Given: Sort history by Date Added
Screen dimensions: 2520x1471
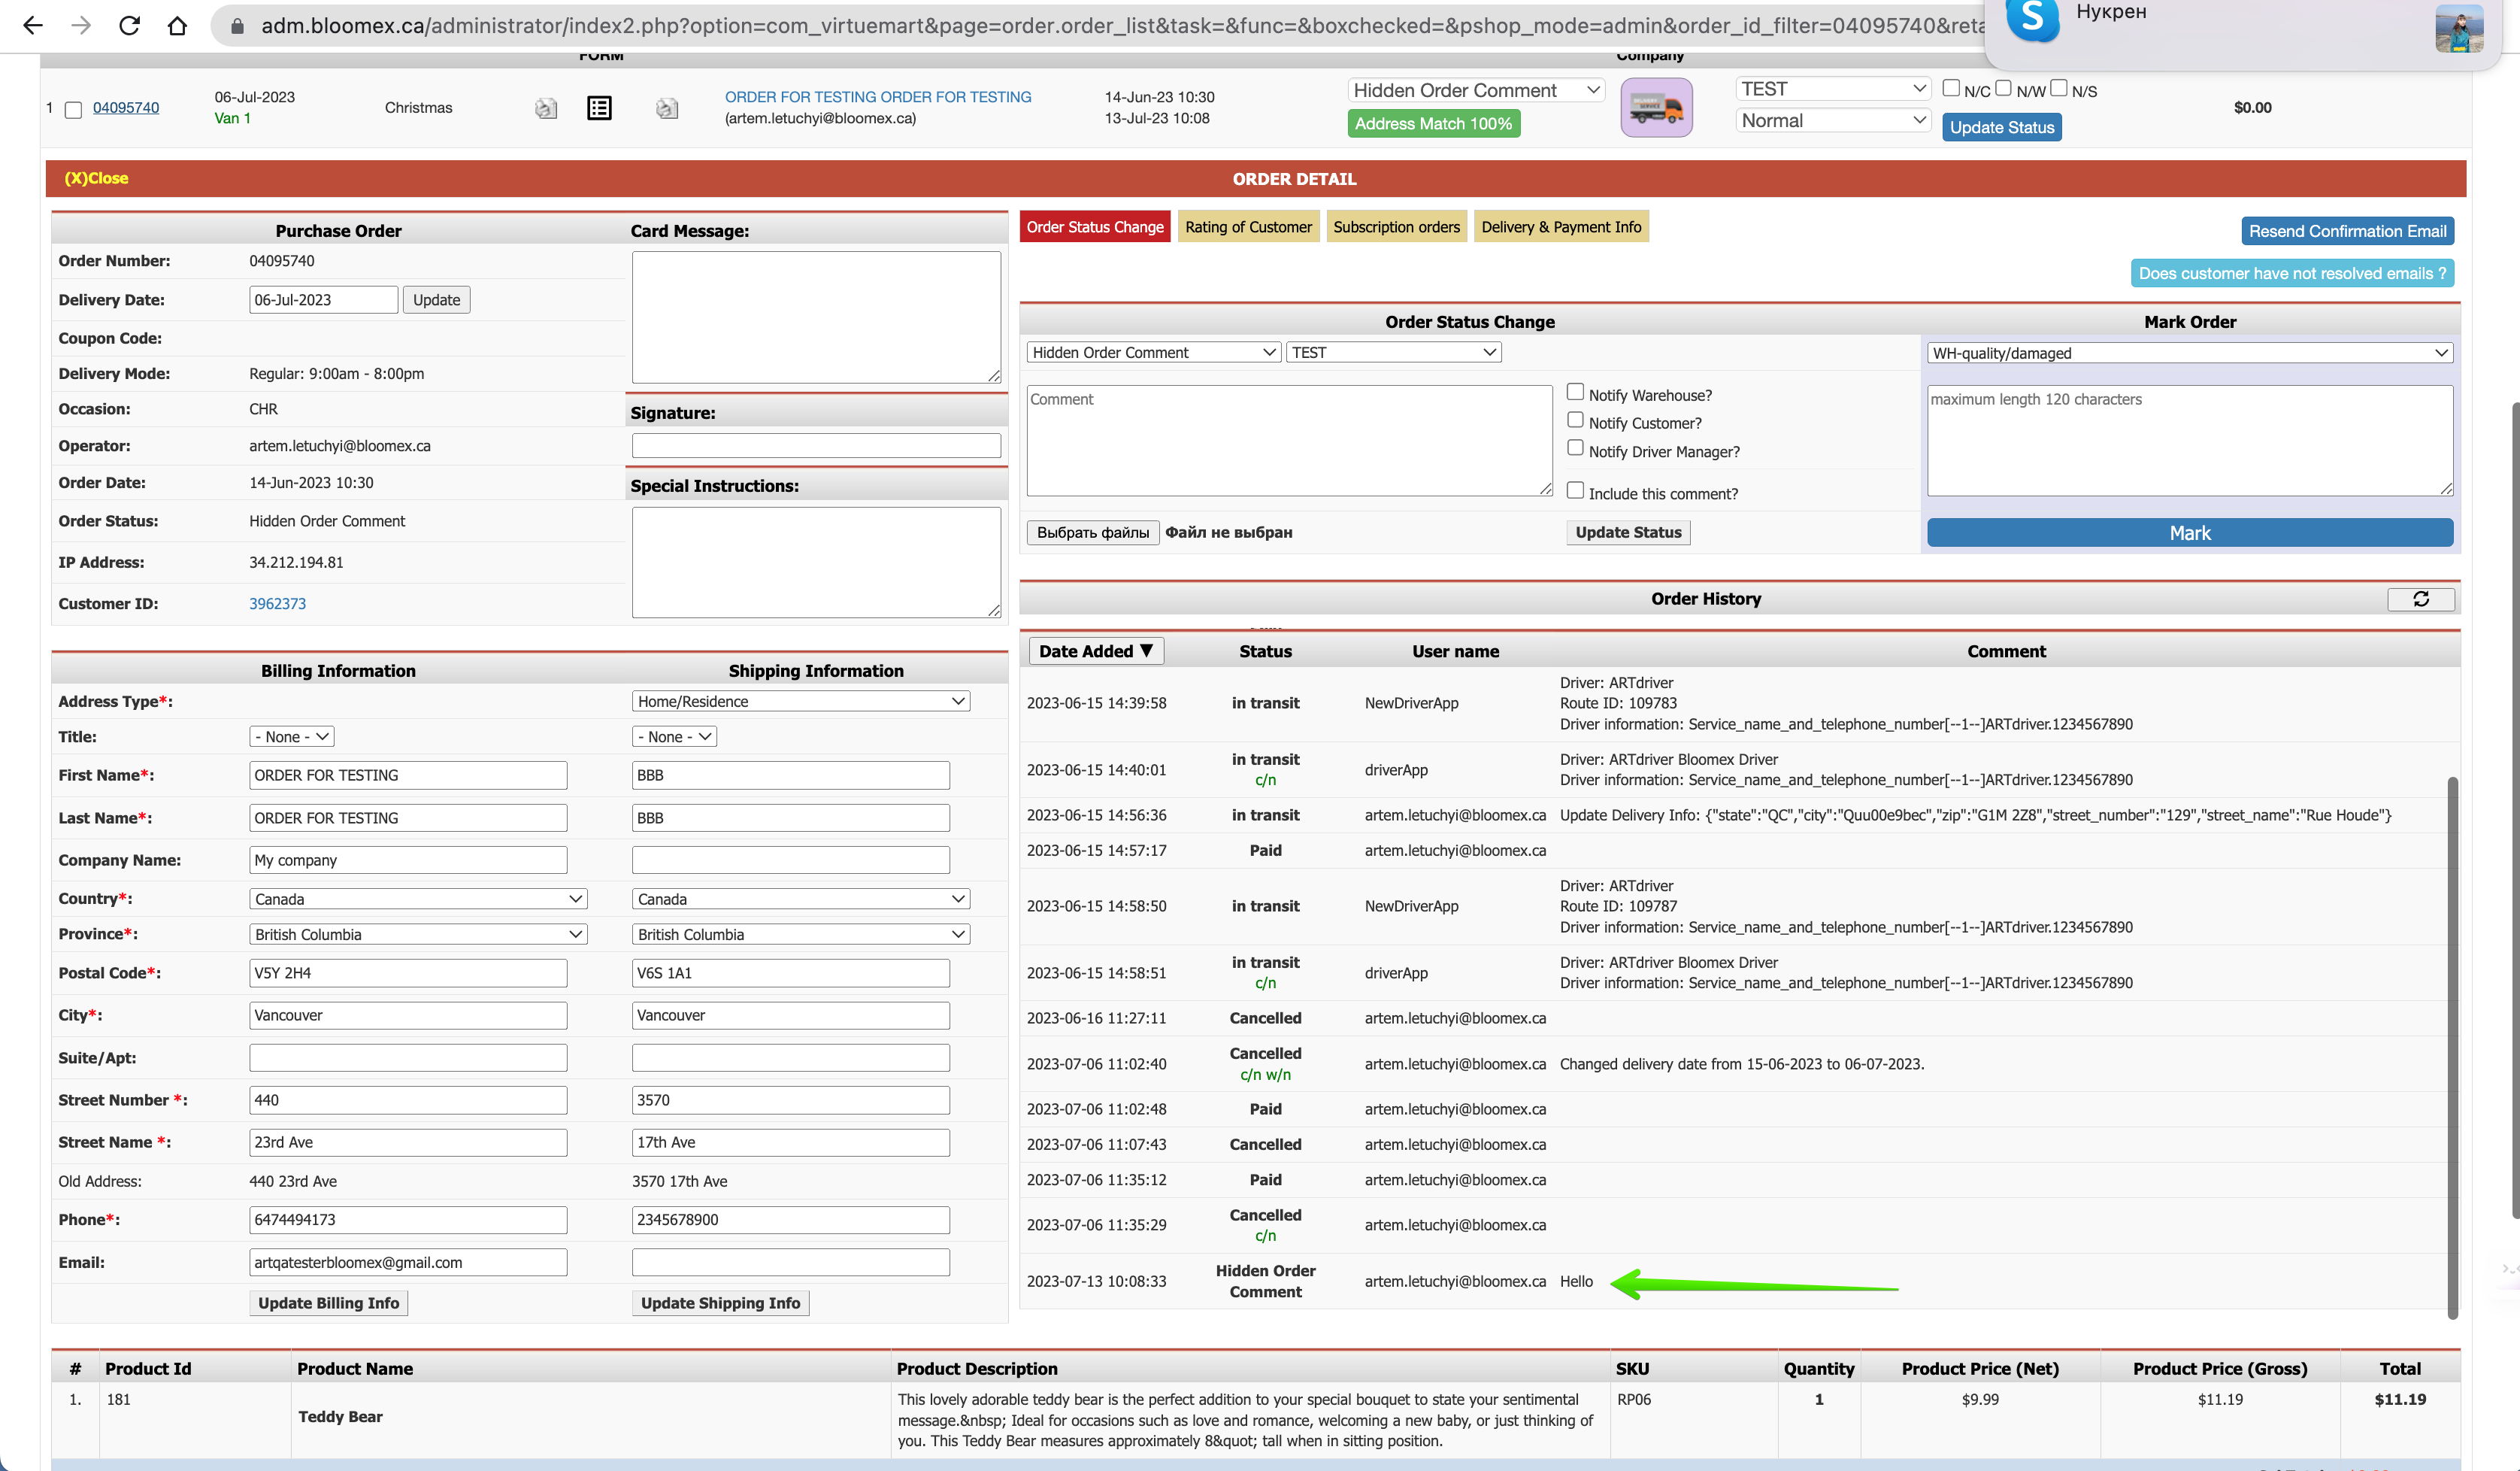Looking at the screenshot, I should (x=1096, y=651).
